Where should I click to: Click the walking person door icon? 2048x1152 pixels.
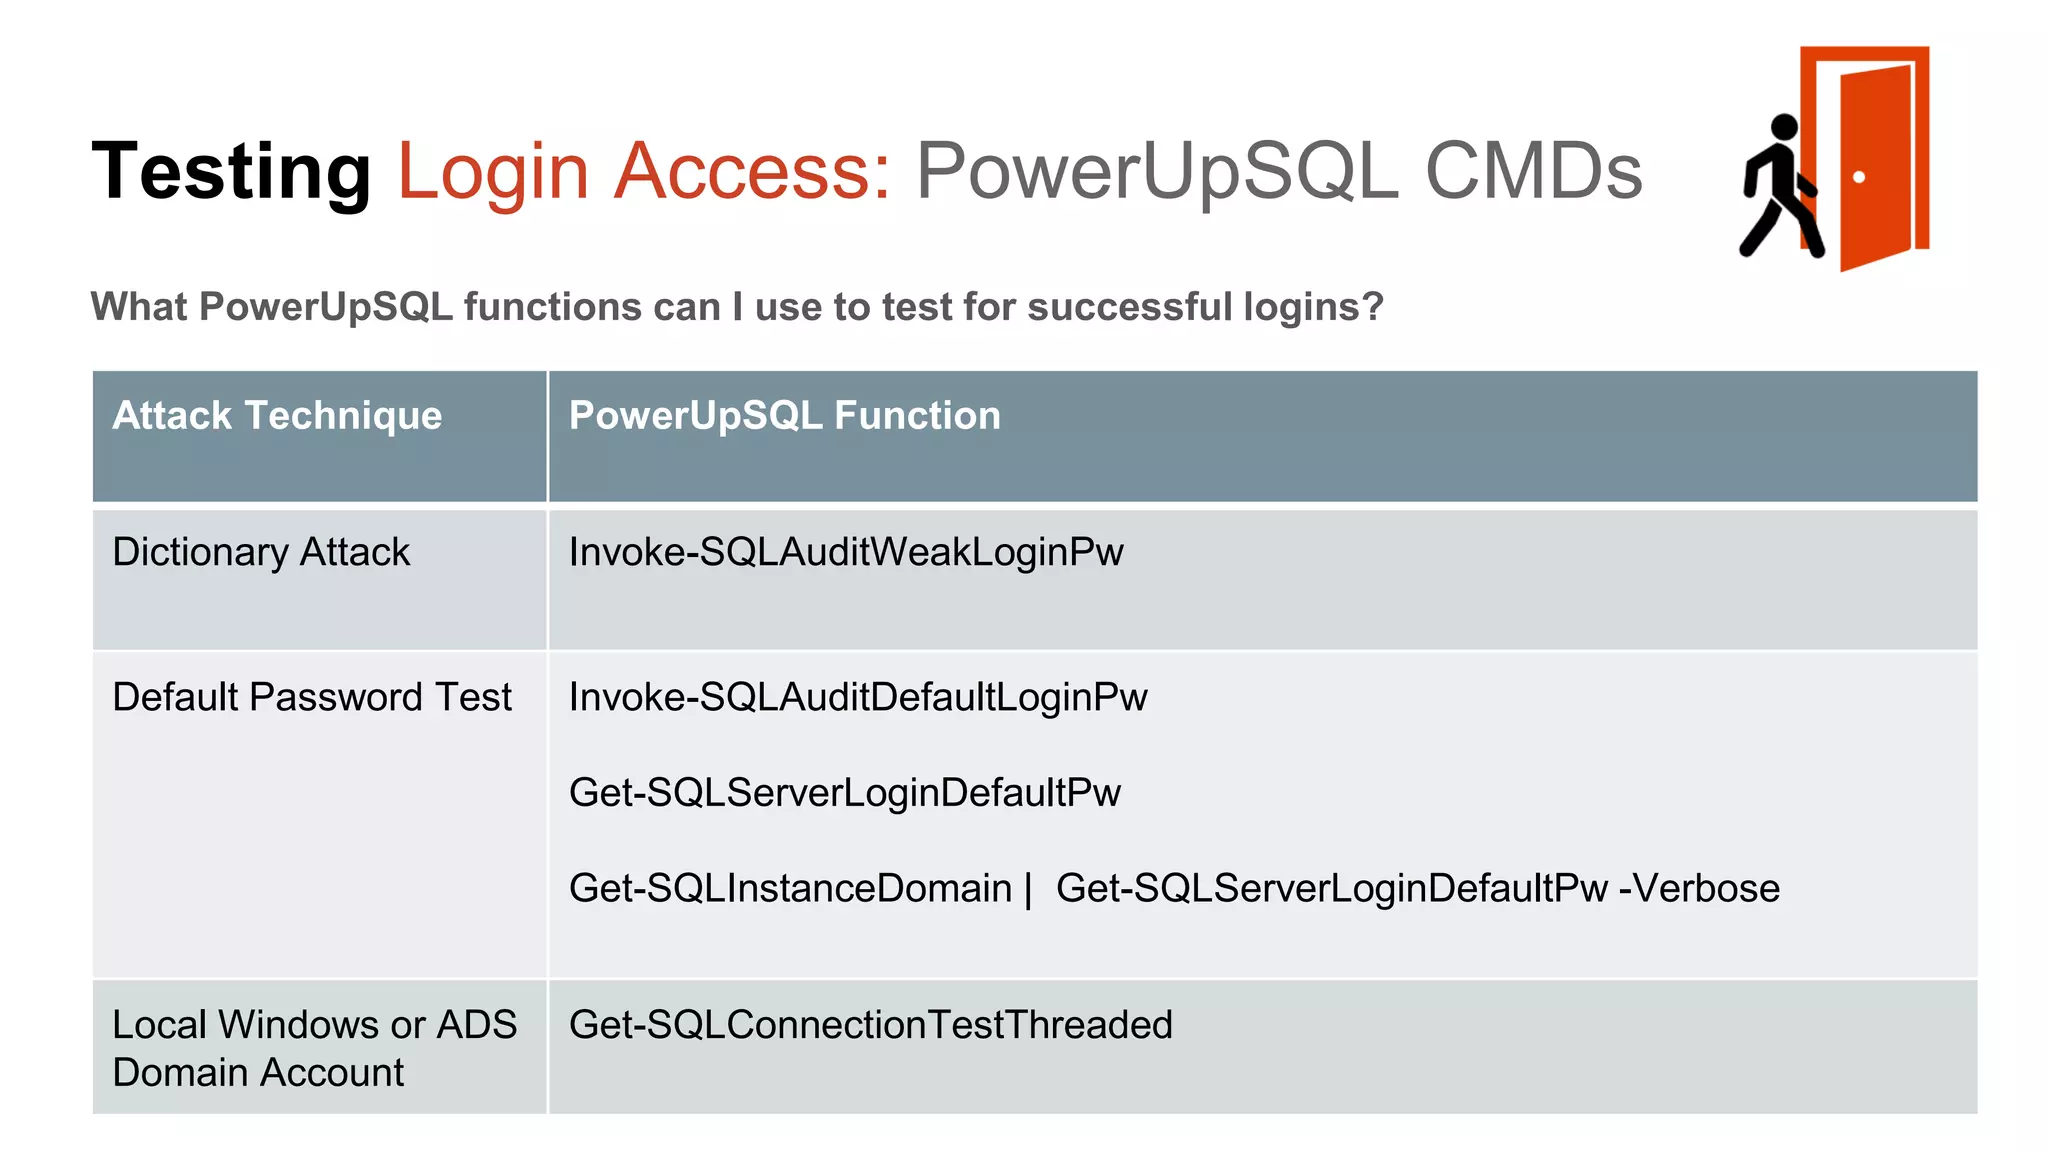coord(1834,158)
